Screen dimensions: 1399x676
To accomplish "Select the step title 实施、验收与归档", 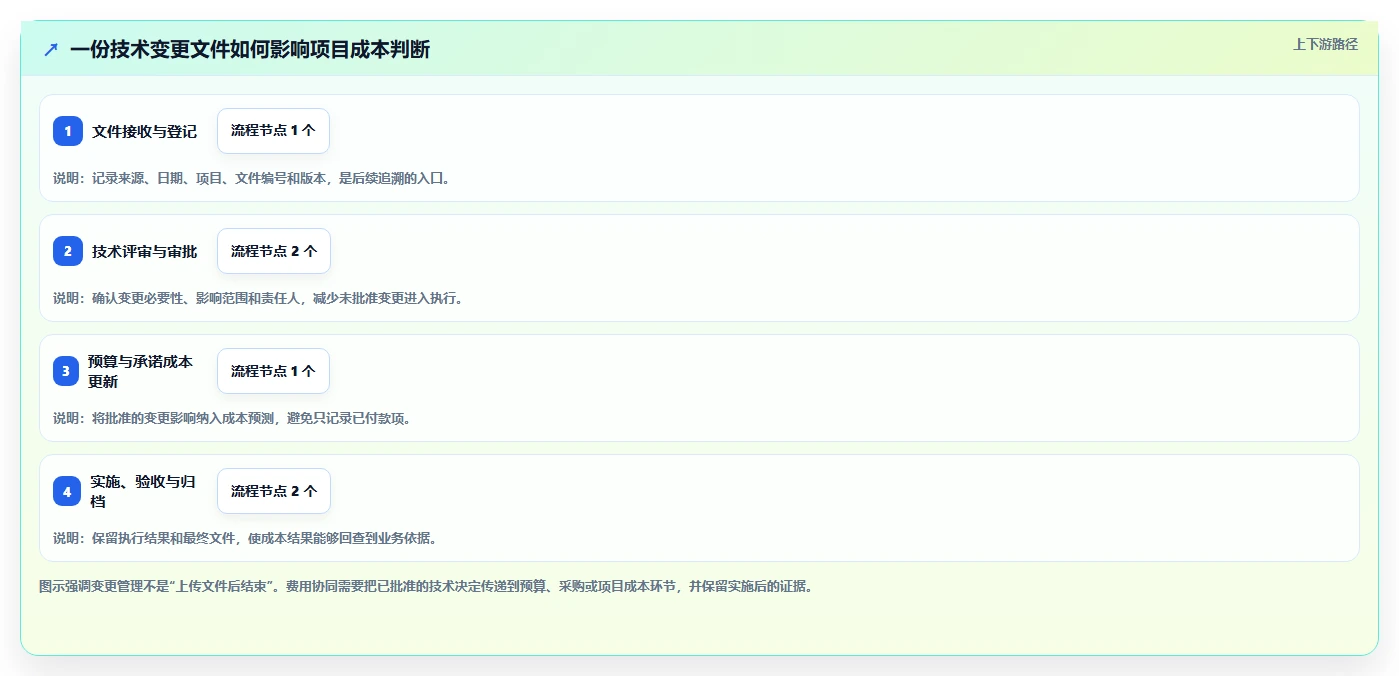I will [143, 491].
